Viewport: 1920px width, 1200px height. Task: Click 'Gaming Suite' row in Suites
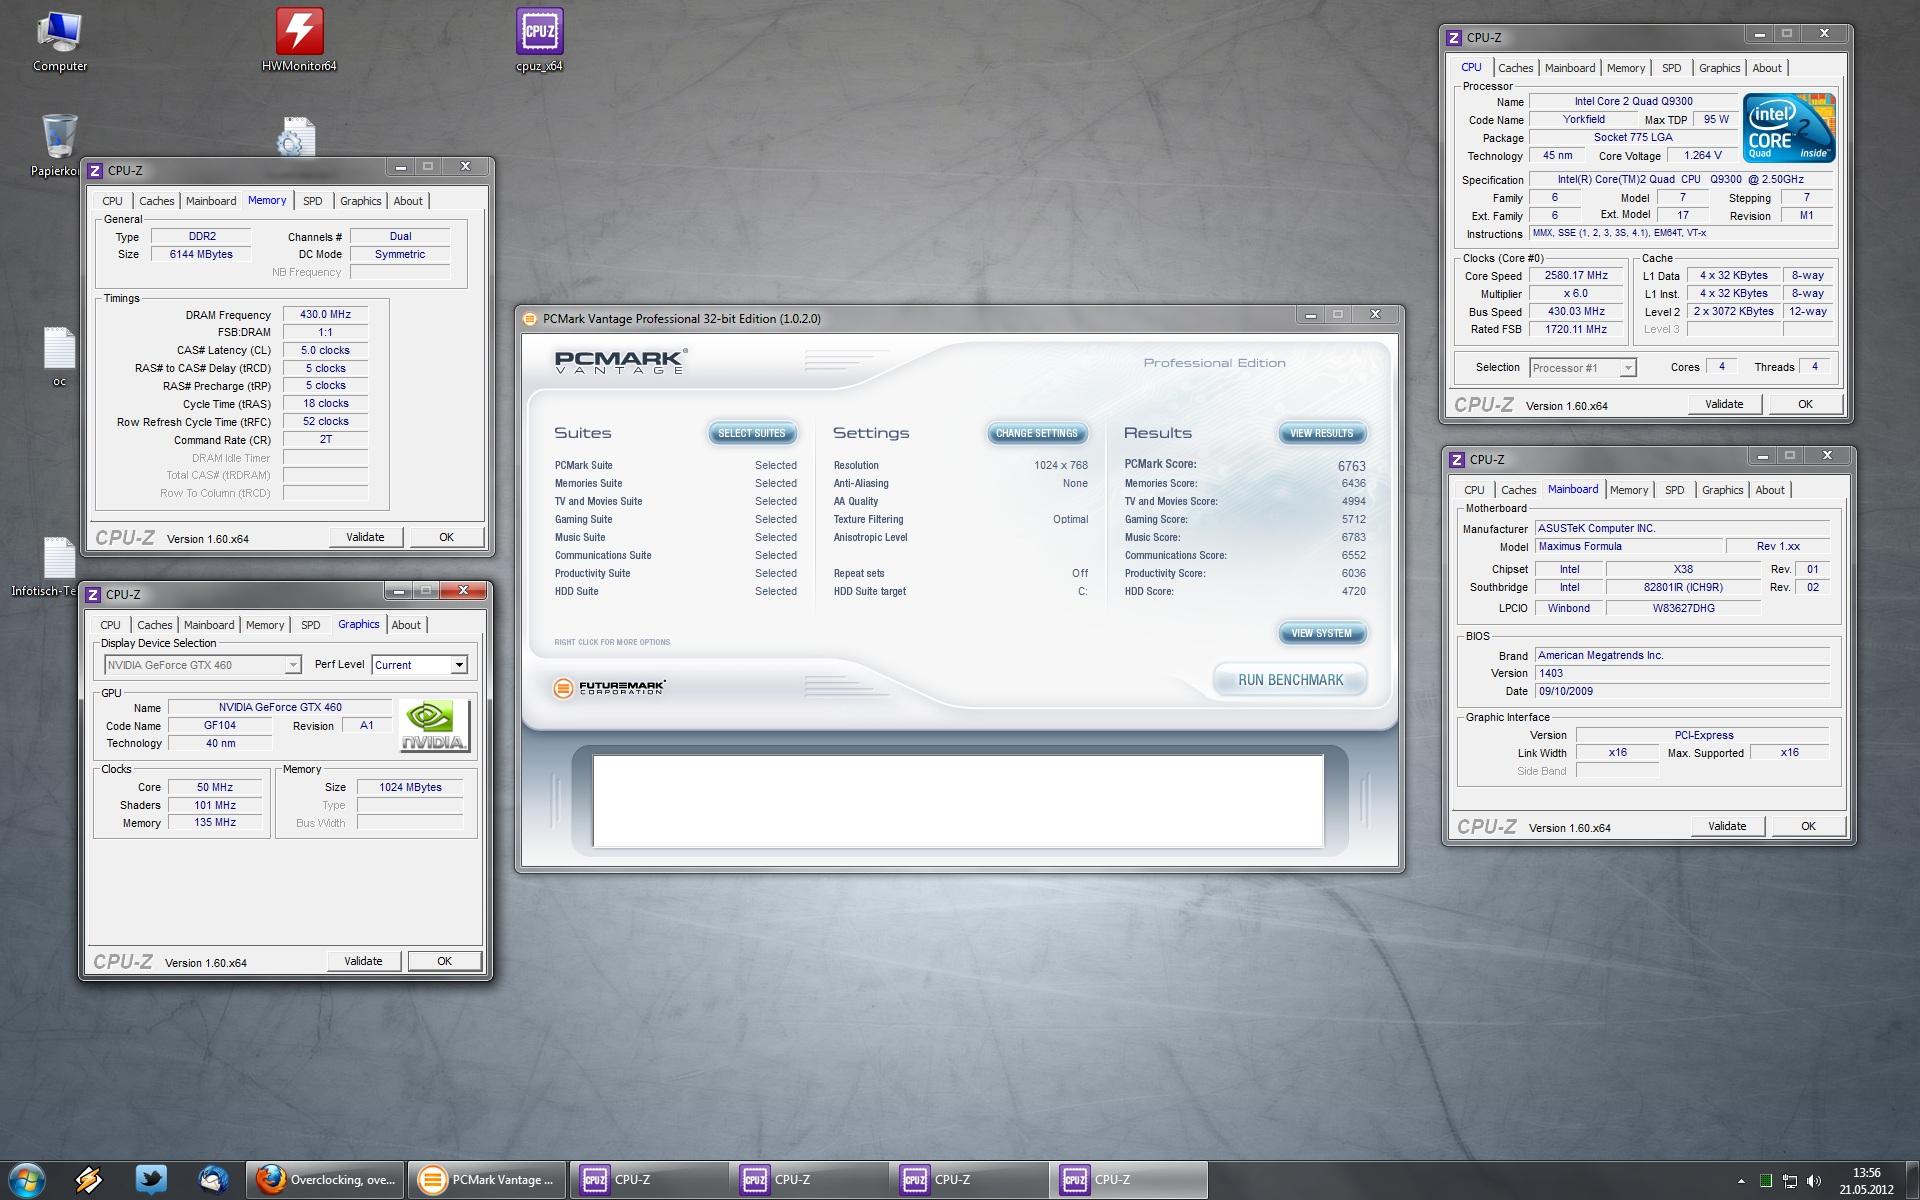coord(676,519)
